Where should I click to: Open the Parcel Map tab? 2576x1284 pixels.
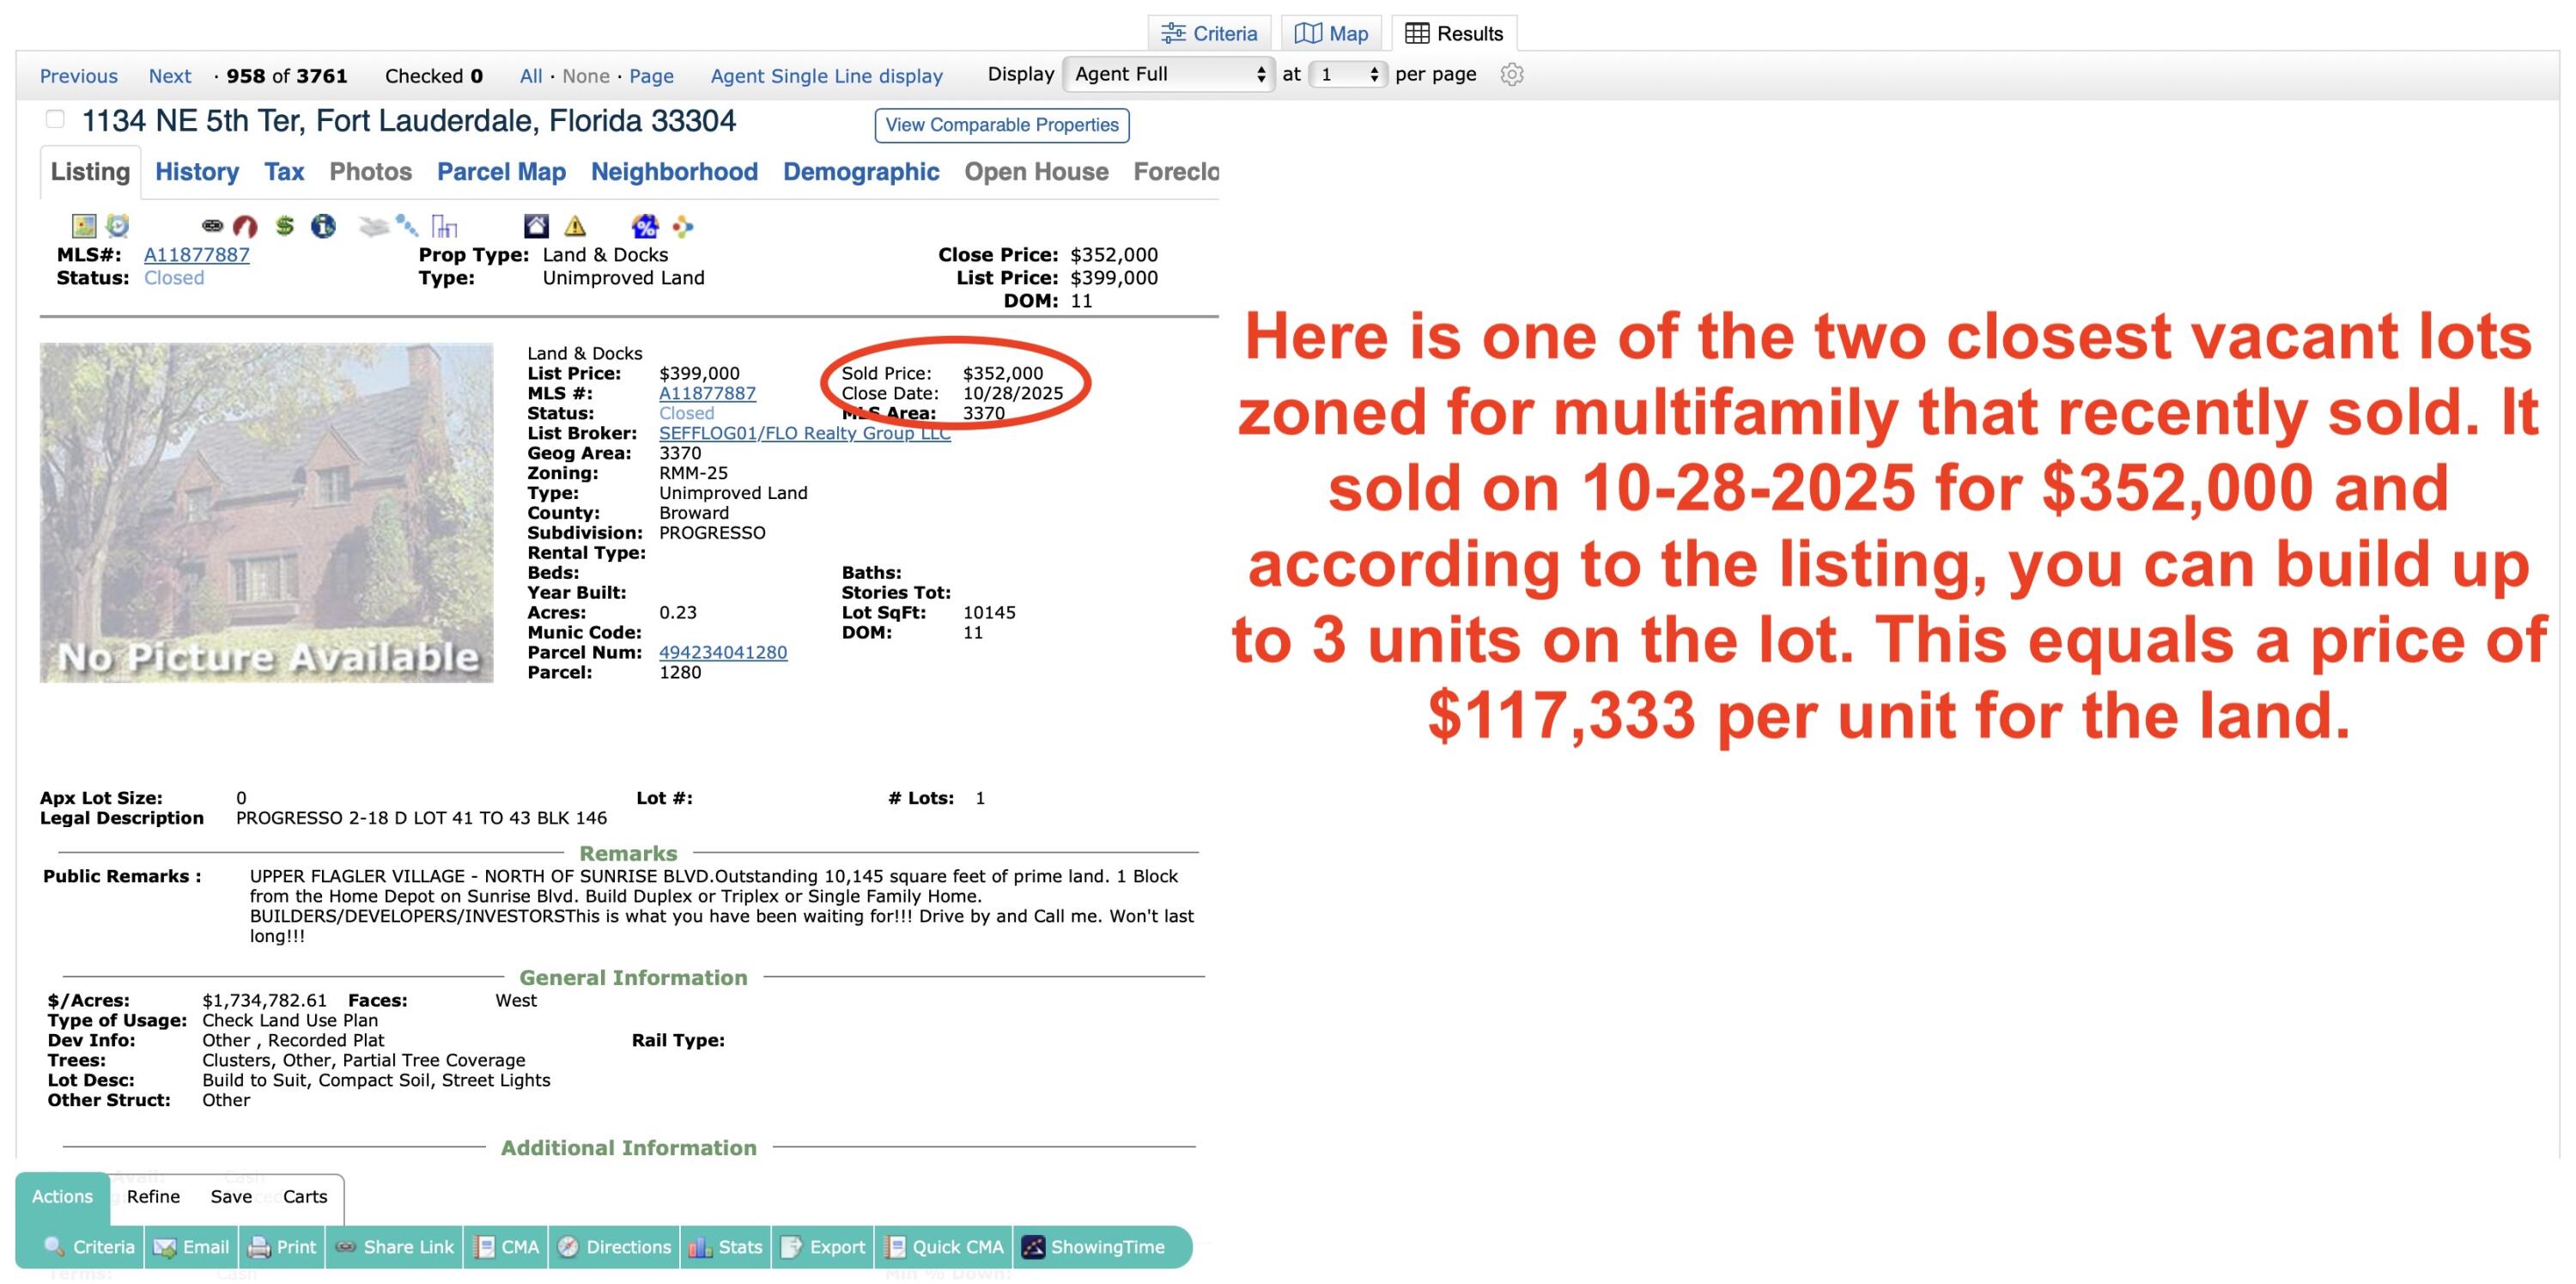(x=501, y=172)
